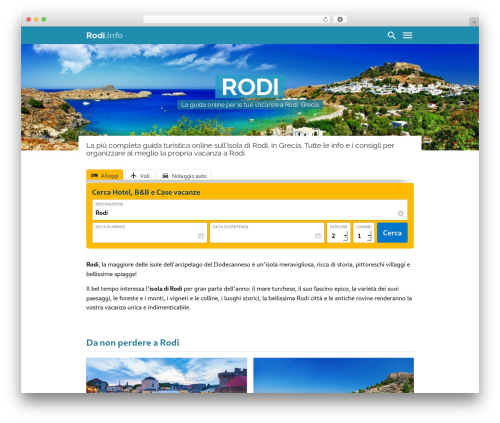
Task: Click the Da non perdere a Rodi heading
Action: [133, 343]
